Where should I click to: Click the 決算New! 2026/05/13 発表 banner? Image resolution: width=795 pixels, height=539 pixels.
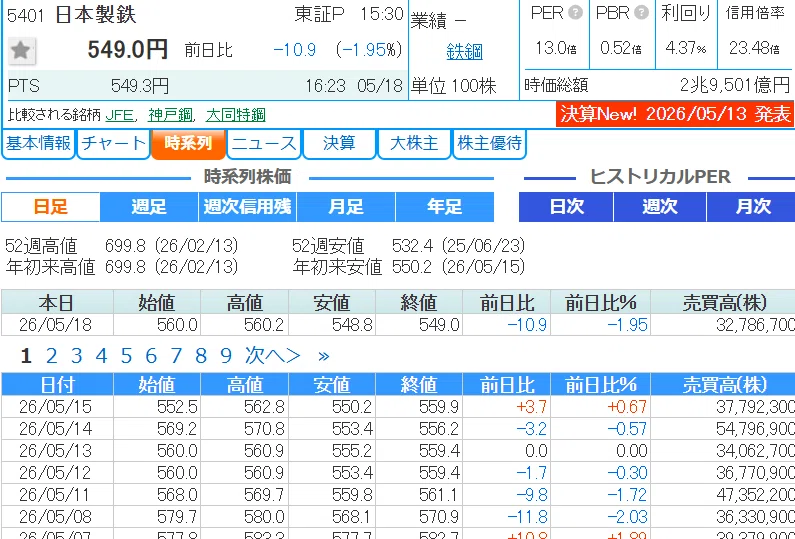pos(675,114)
